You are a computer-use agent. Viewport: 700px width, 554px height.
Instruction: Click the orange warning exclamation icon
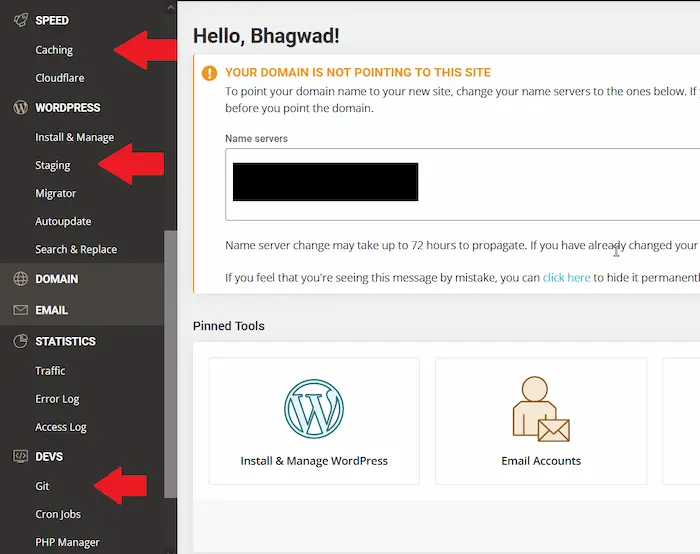click(209, 73)
